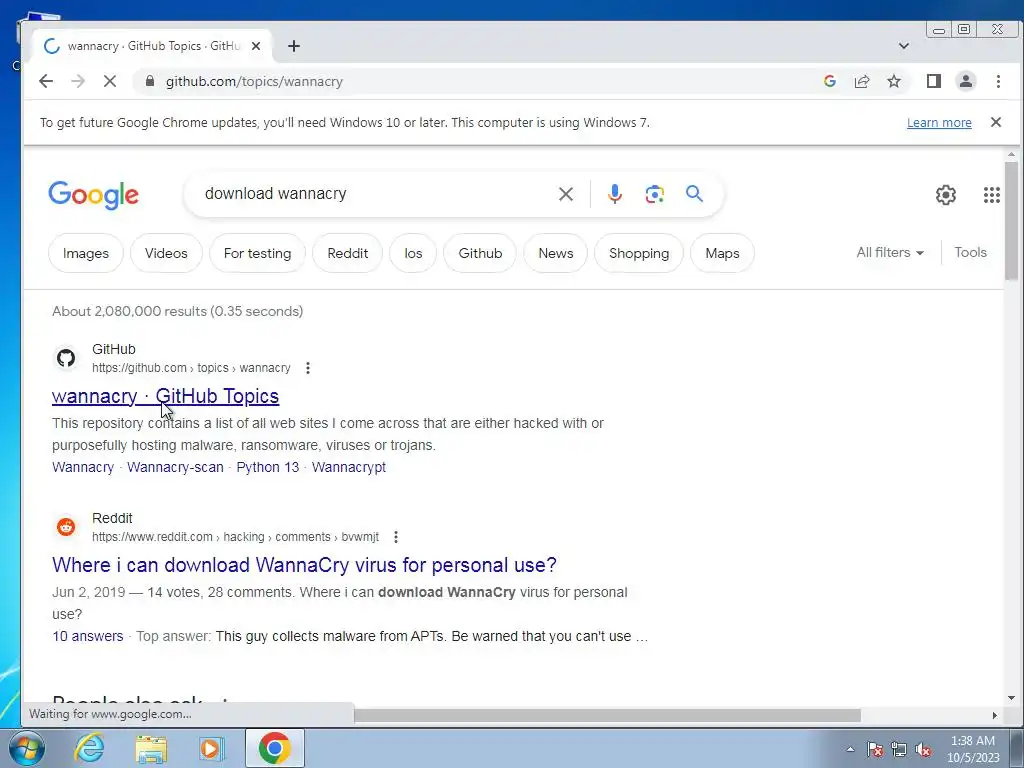
Task: Click the volume tray icon
Action: 923,749
